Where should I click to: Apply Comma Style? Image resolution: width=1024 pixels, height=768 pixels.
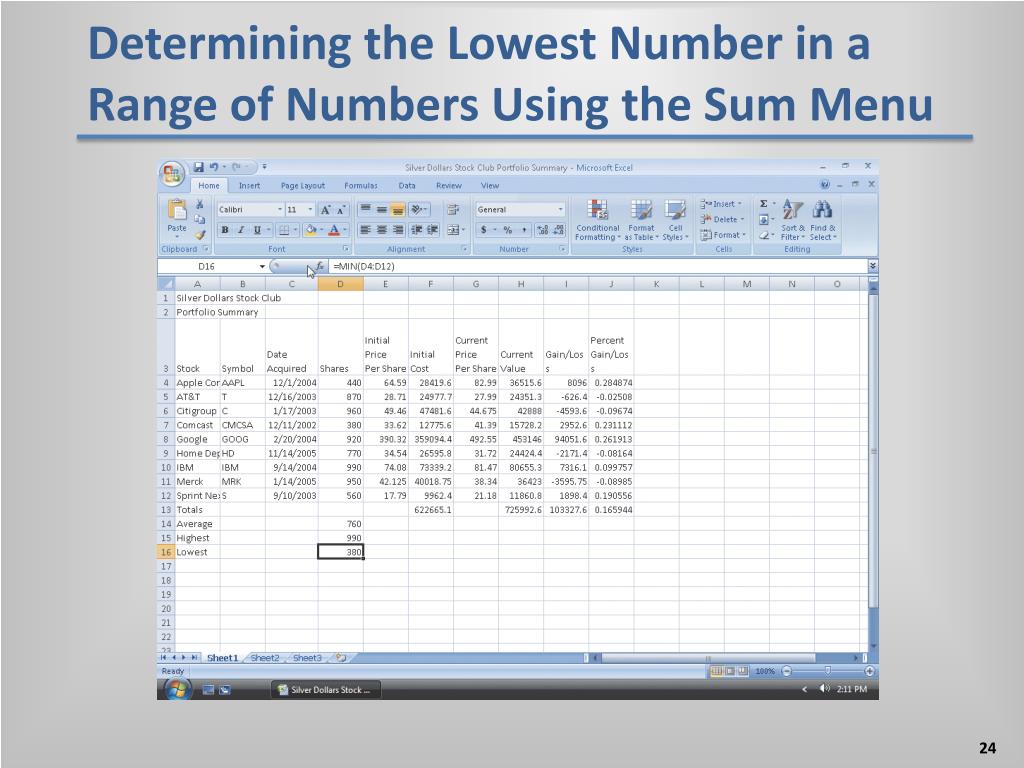pos(524,230)
